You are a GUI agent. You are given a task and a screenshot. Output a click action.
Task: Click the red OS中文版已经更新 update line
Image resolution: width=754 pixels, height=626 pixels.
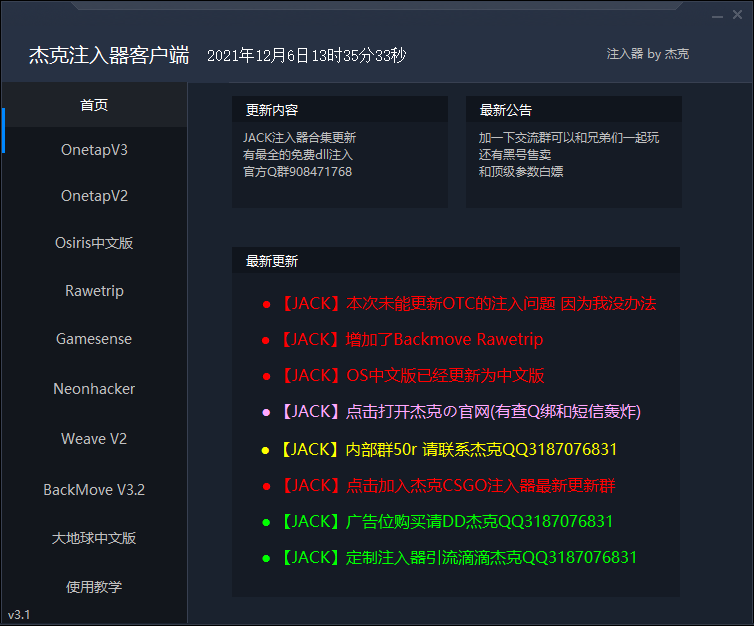click(x=411, y=376)
